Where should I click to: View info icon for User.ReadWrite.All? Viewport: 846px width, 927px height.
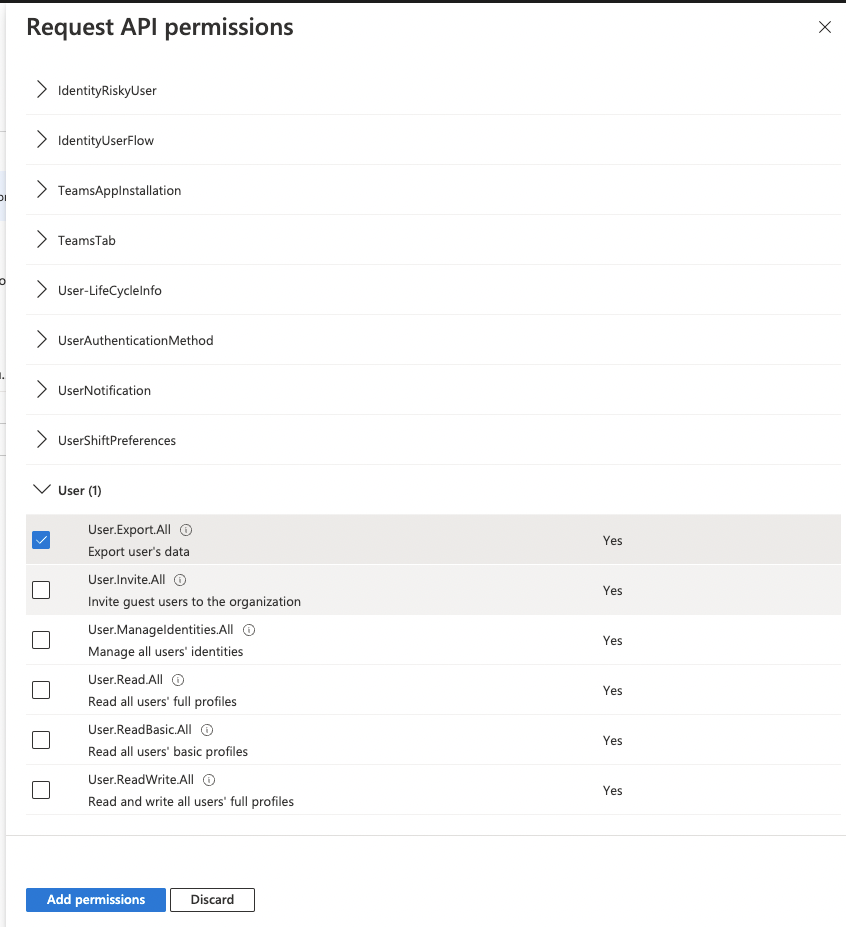[x=210, y=780]
